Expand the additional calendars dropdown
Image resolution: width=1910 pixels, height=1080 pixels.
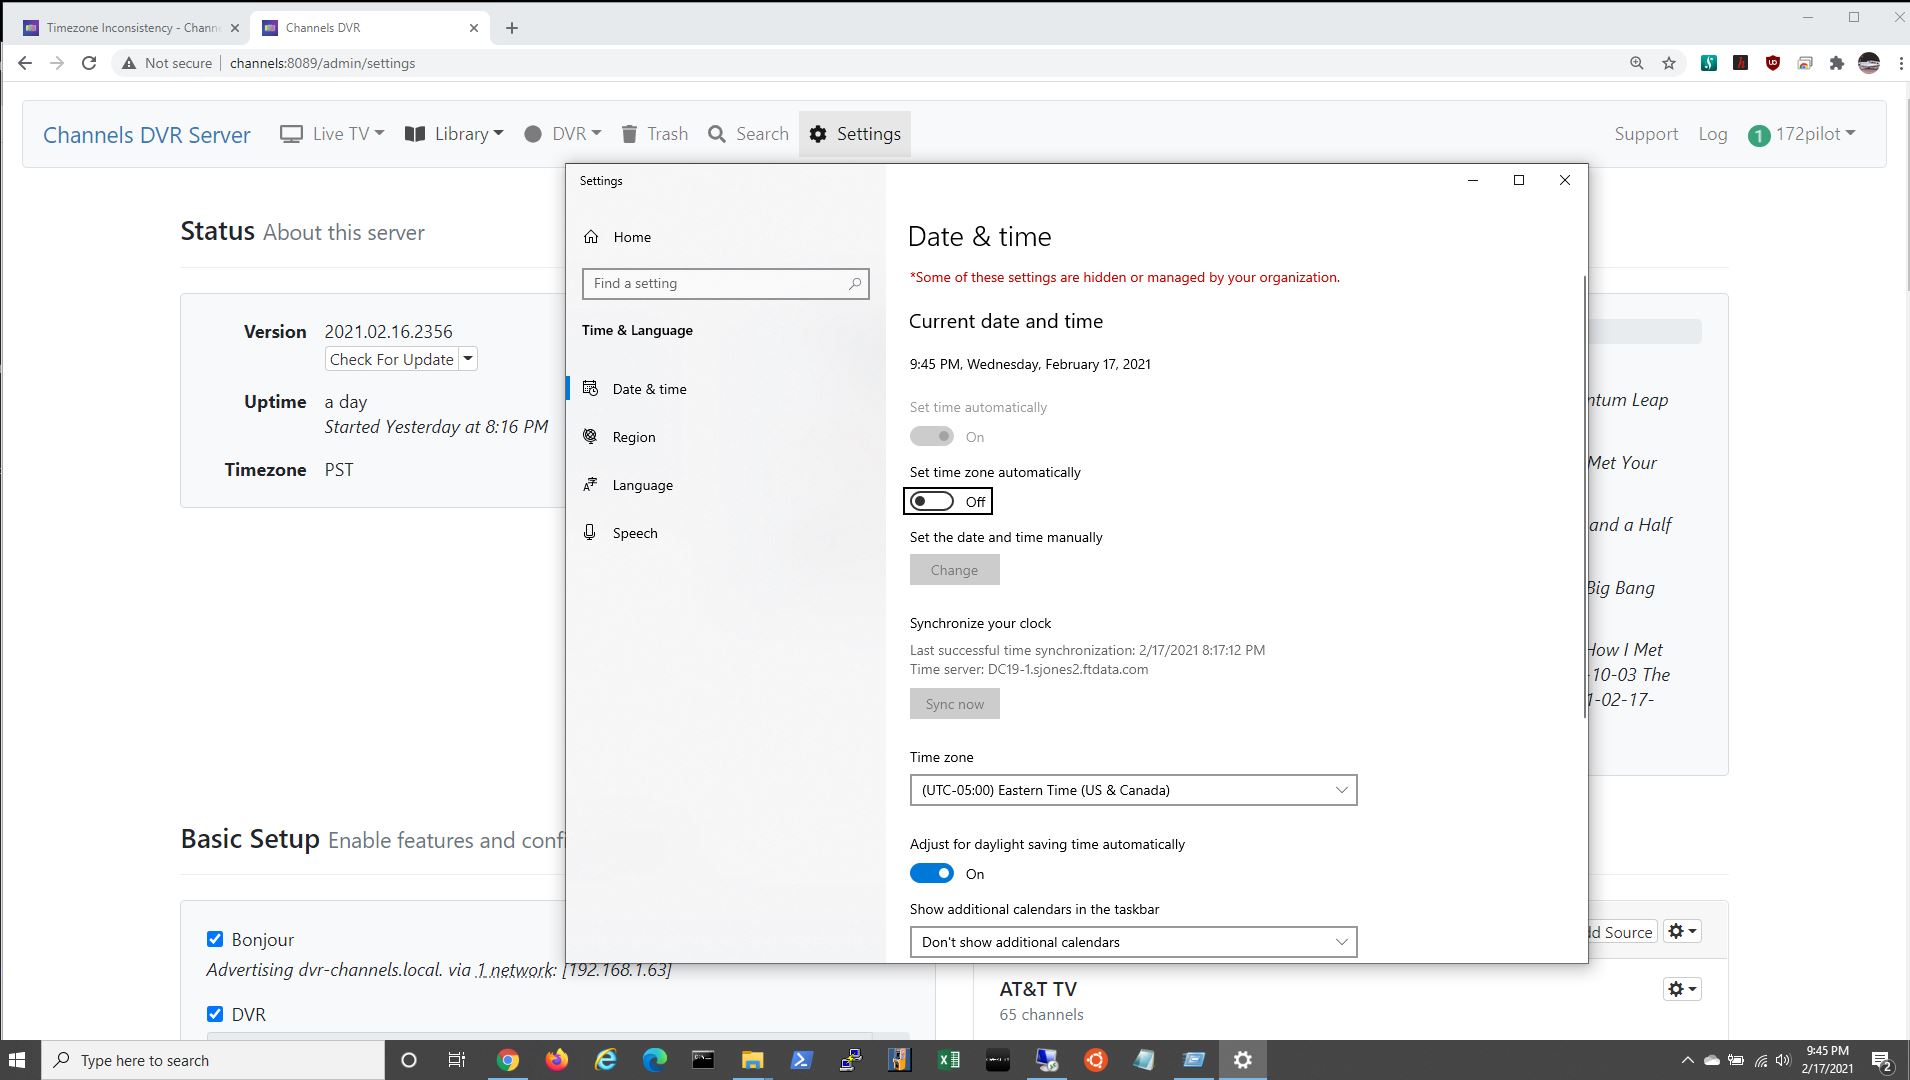pyautogui.click(x=1132, y=942)
